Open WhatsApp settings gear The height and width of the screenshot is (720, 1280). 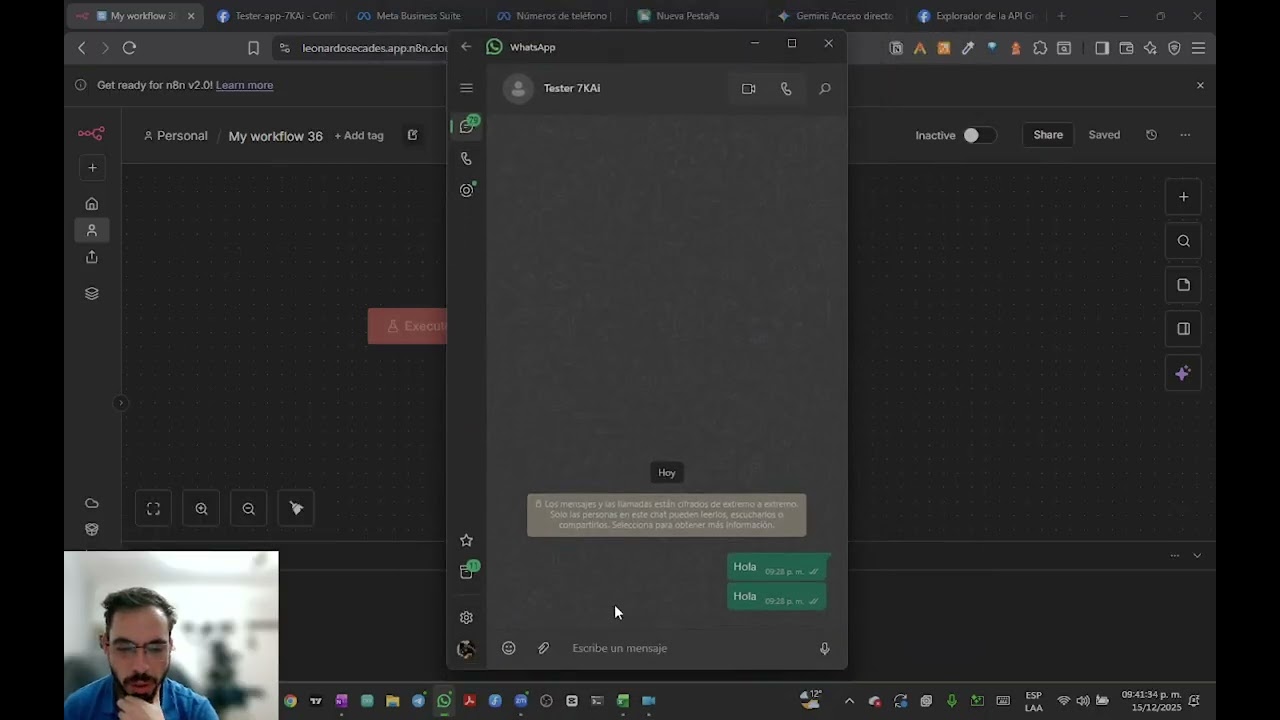pos(466,618)
